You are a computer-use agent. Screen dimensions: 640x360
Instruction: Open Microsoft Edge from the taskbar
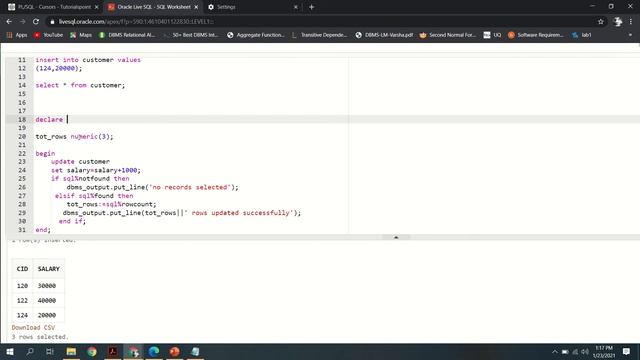154,351
